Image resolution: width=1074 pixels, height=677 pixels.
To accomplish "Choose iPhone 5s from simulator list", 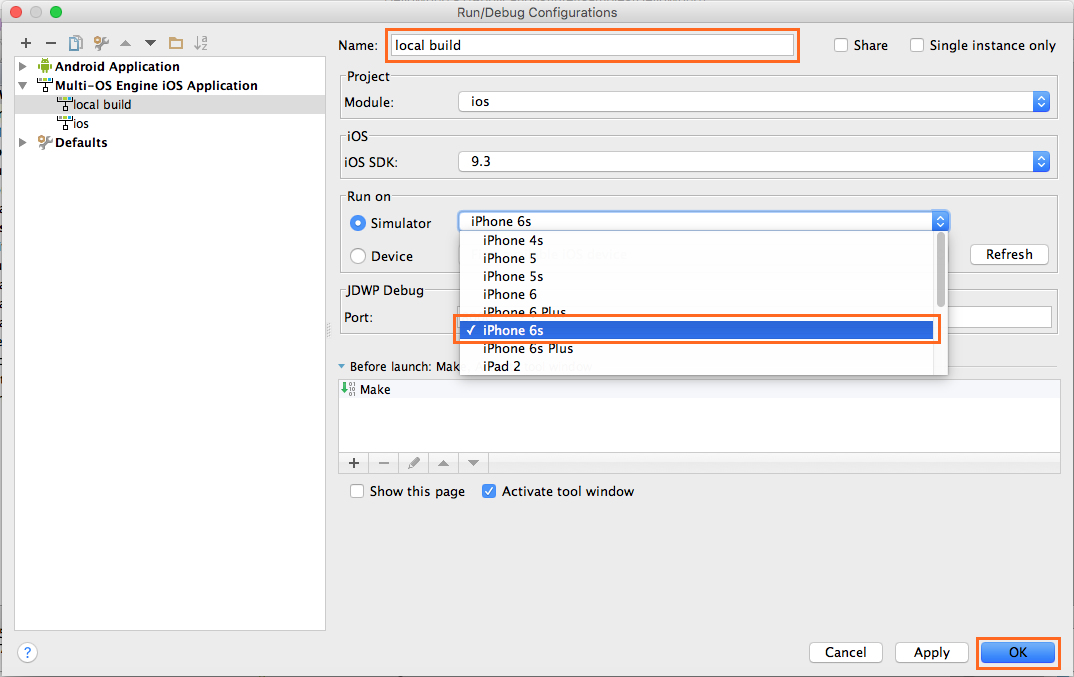I will [697, 276].
